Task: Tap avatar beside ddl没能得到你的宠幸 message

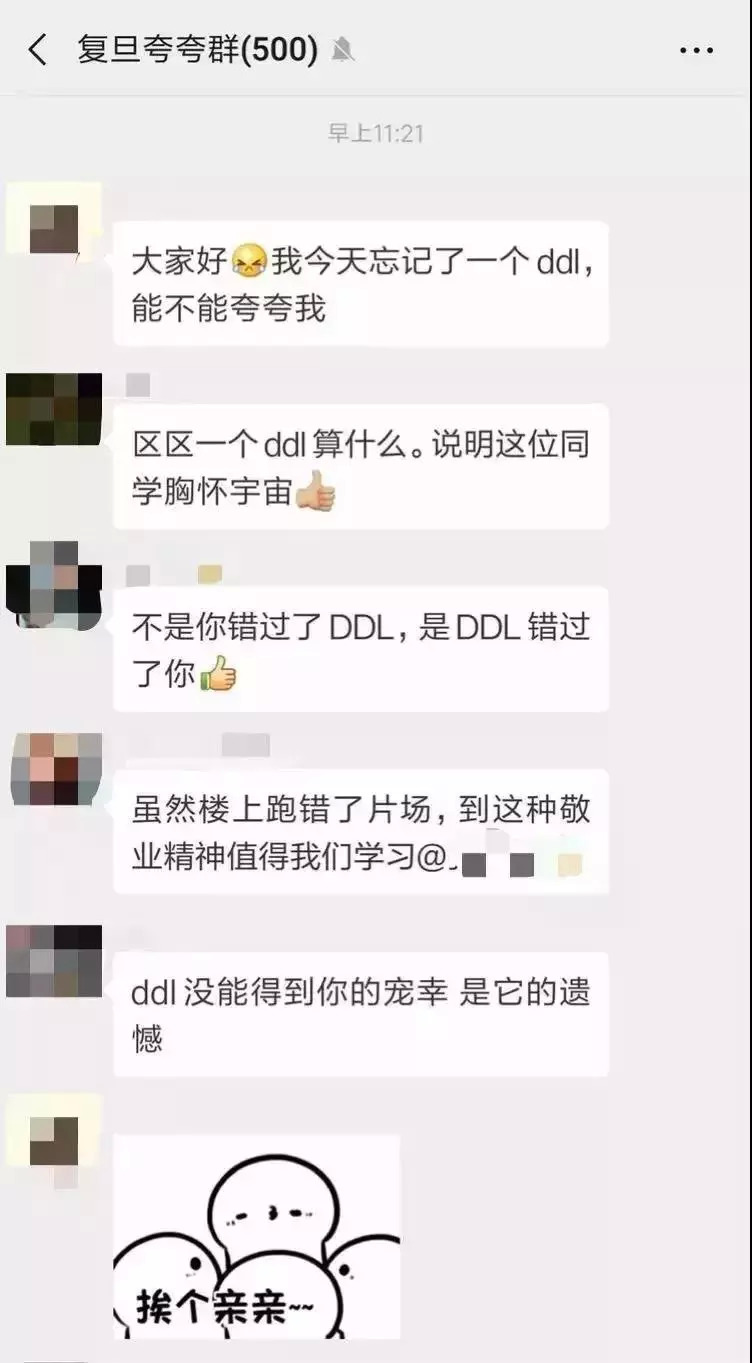Action: pyautogui.click(x=54, y=961)
